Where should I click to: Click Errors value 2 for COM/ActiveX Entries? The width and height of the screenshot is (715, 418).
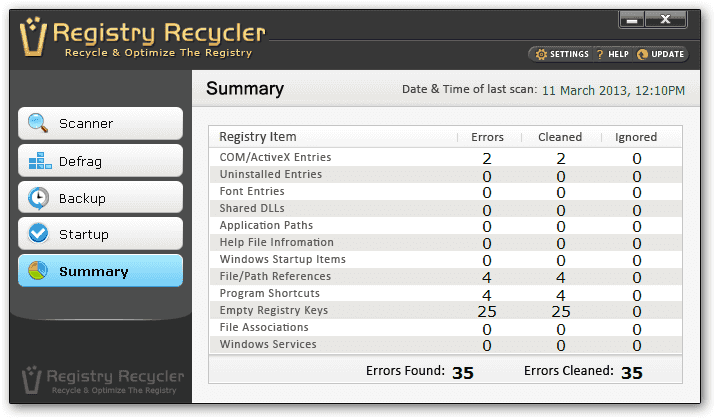(487, 159)
